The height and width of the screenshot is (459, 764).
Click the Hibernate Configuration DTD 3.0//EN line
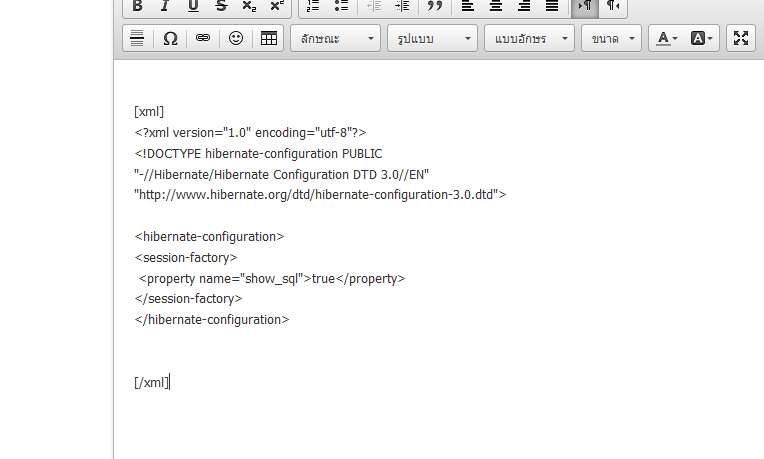[282, 174]
